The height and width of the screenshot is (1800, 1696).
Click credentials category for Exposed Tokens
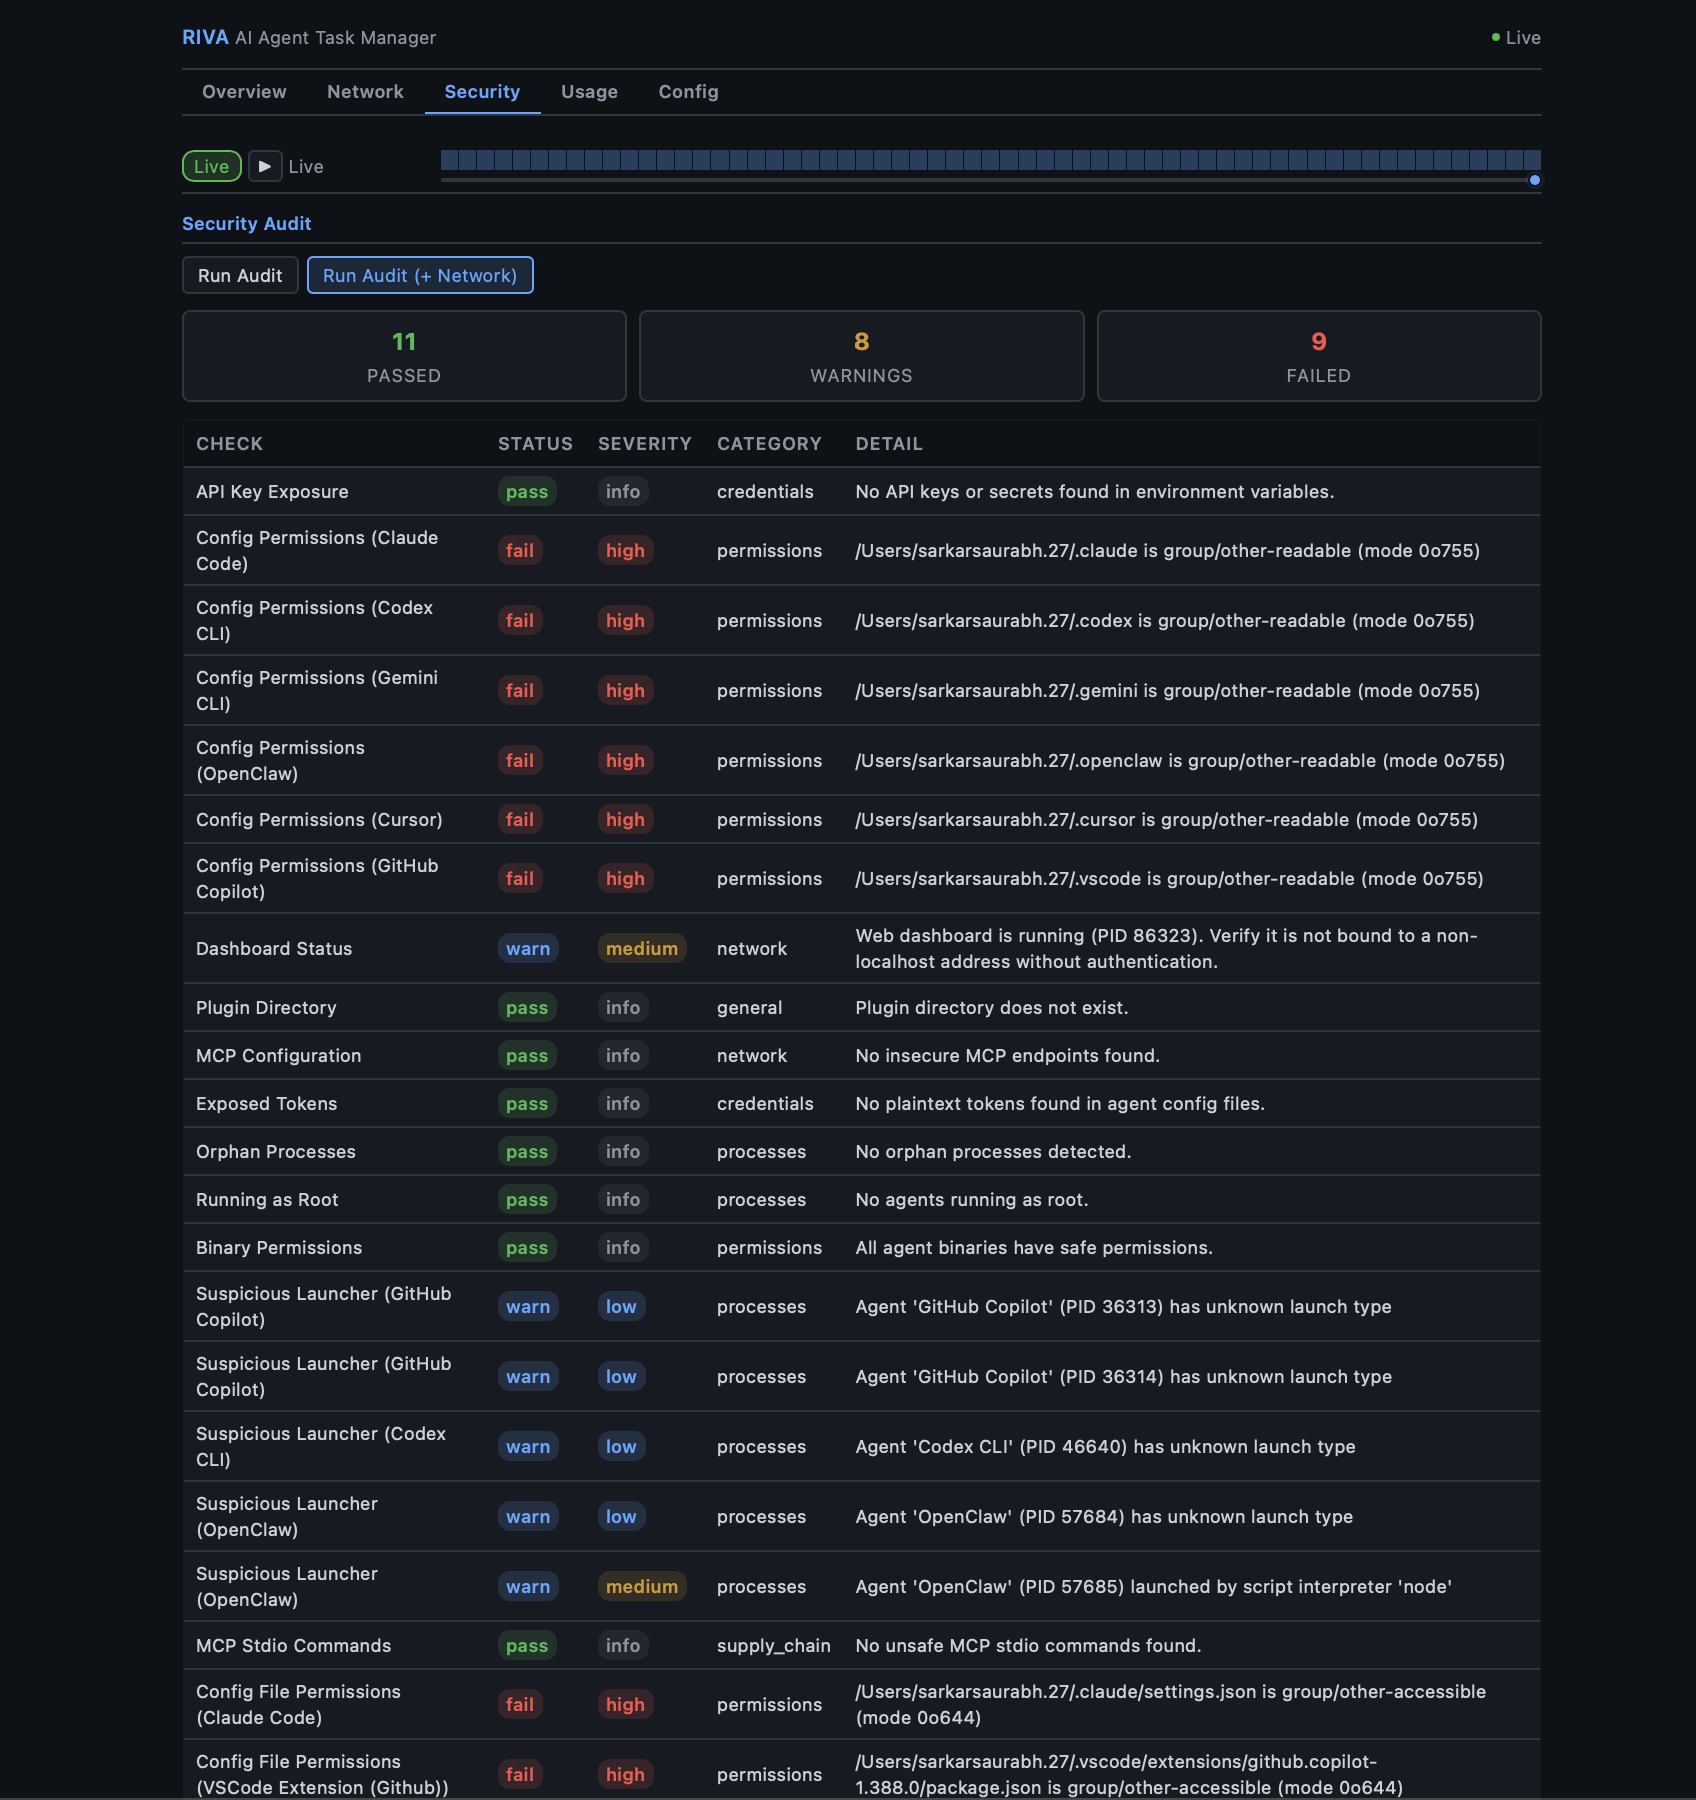[x=765, y=1104]
